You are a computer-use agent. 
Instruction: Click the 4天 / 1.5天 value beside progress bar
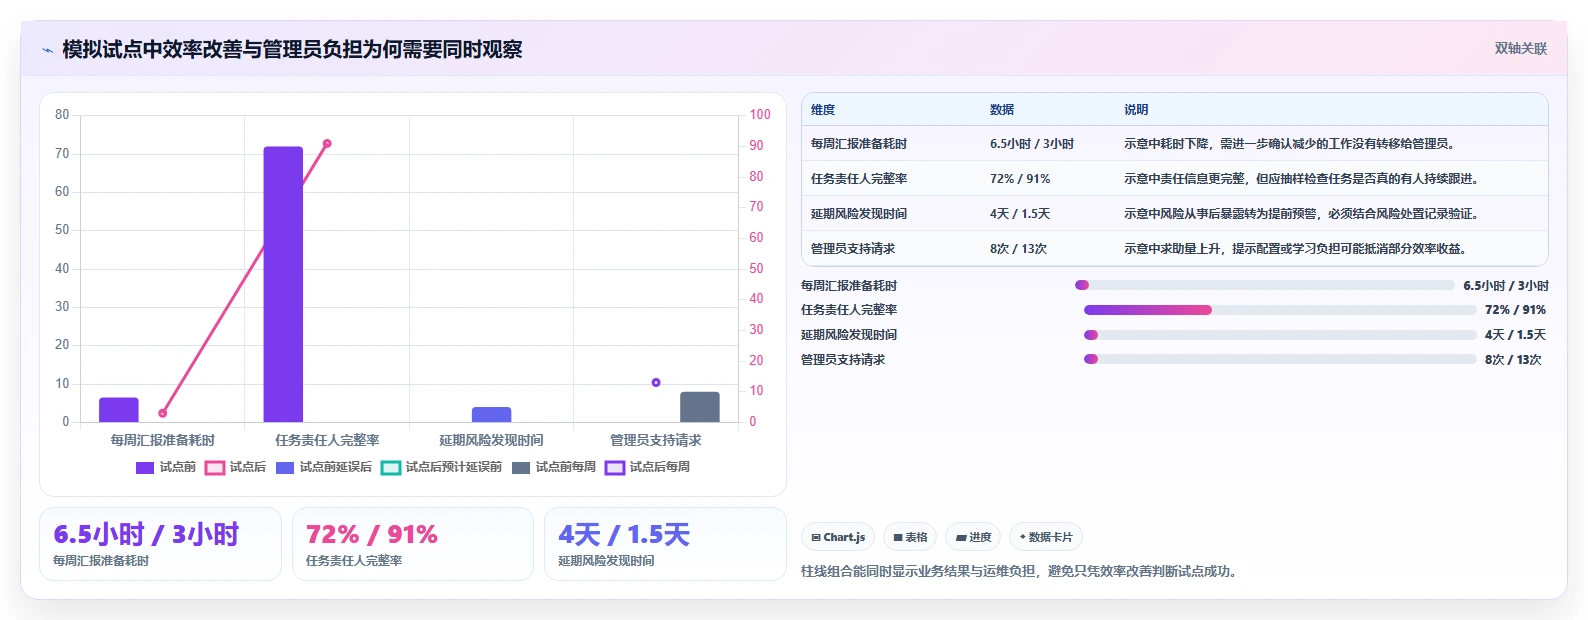pyautogui.click(x=1515, y=335)
